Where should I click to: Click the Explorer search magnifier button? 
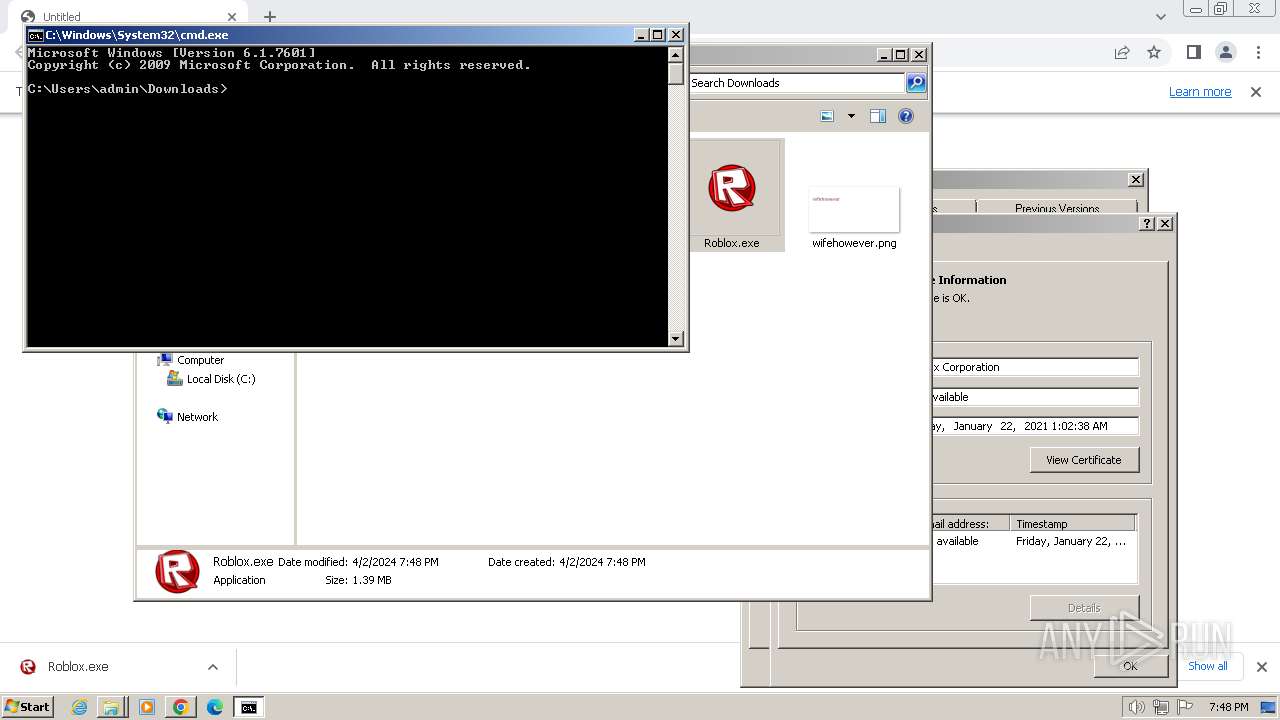(916, 83)
